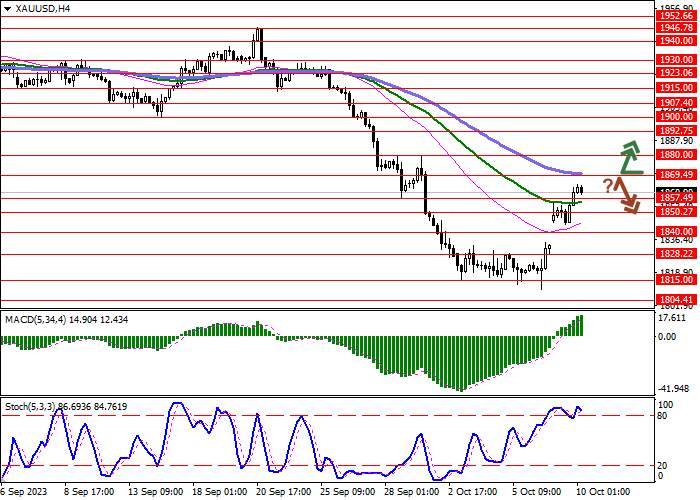Image resolution: width=700 pixels, height=500 pixels.
Task: Click the 18 Sep 01:00 time axis label
Action: tap(220, 492)
